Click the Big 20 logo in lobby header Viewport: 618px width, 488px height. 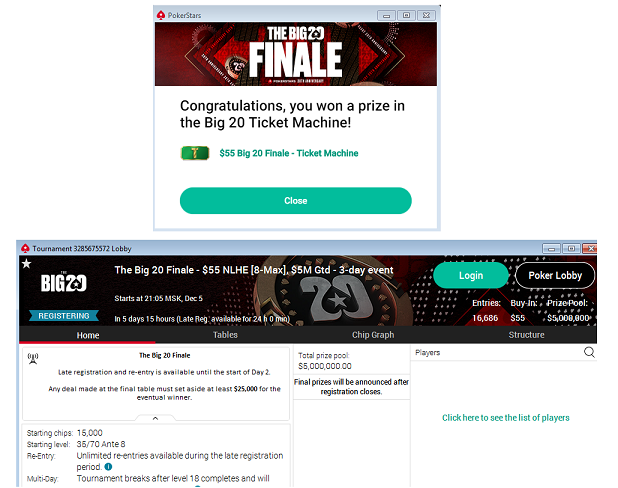[x=63, y=282]
